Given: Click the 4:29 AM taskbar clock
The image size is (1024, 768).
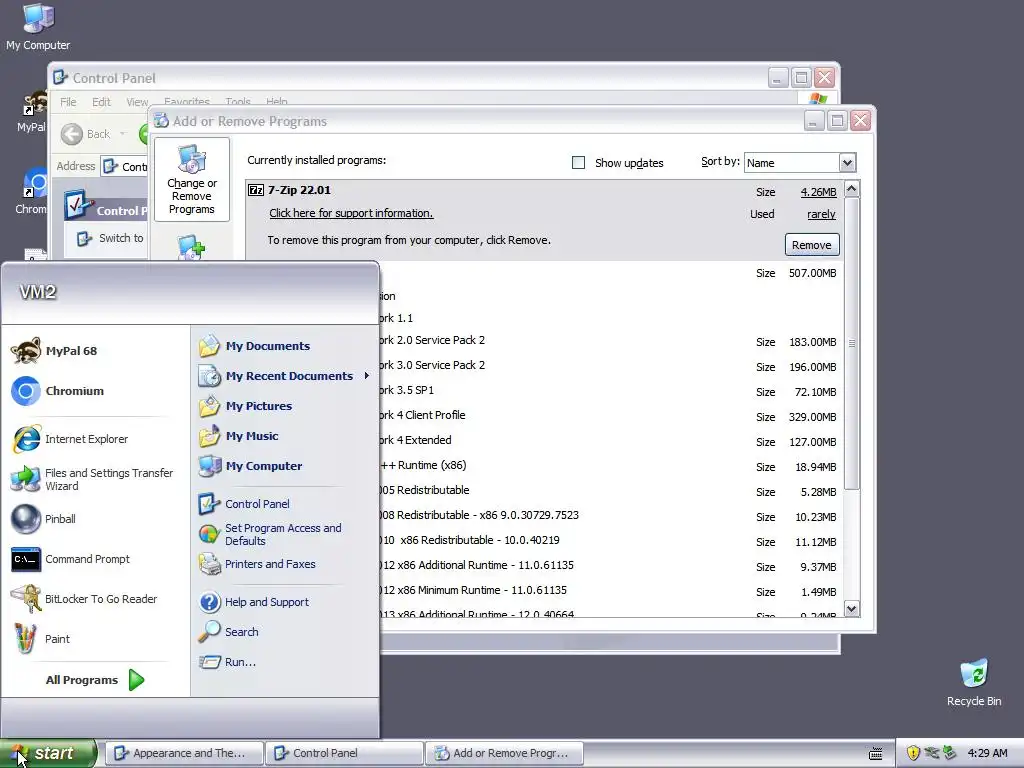Looking at the screenshot, I should tap(987, 753).
